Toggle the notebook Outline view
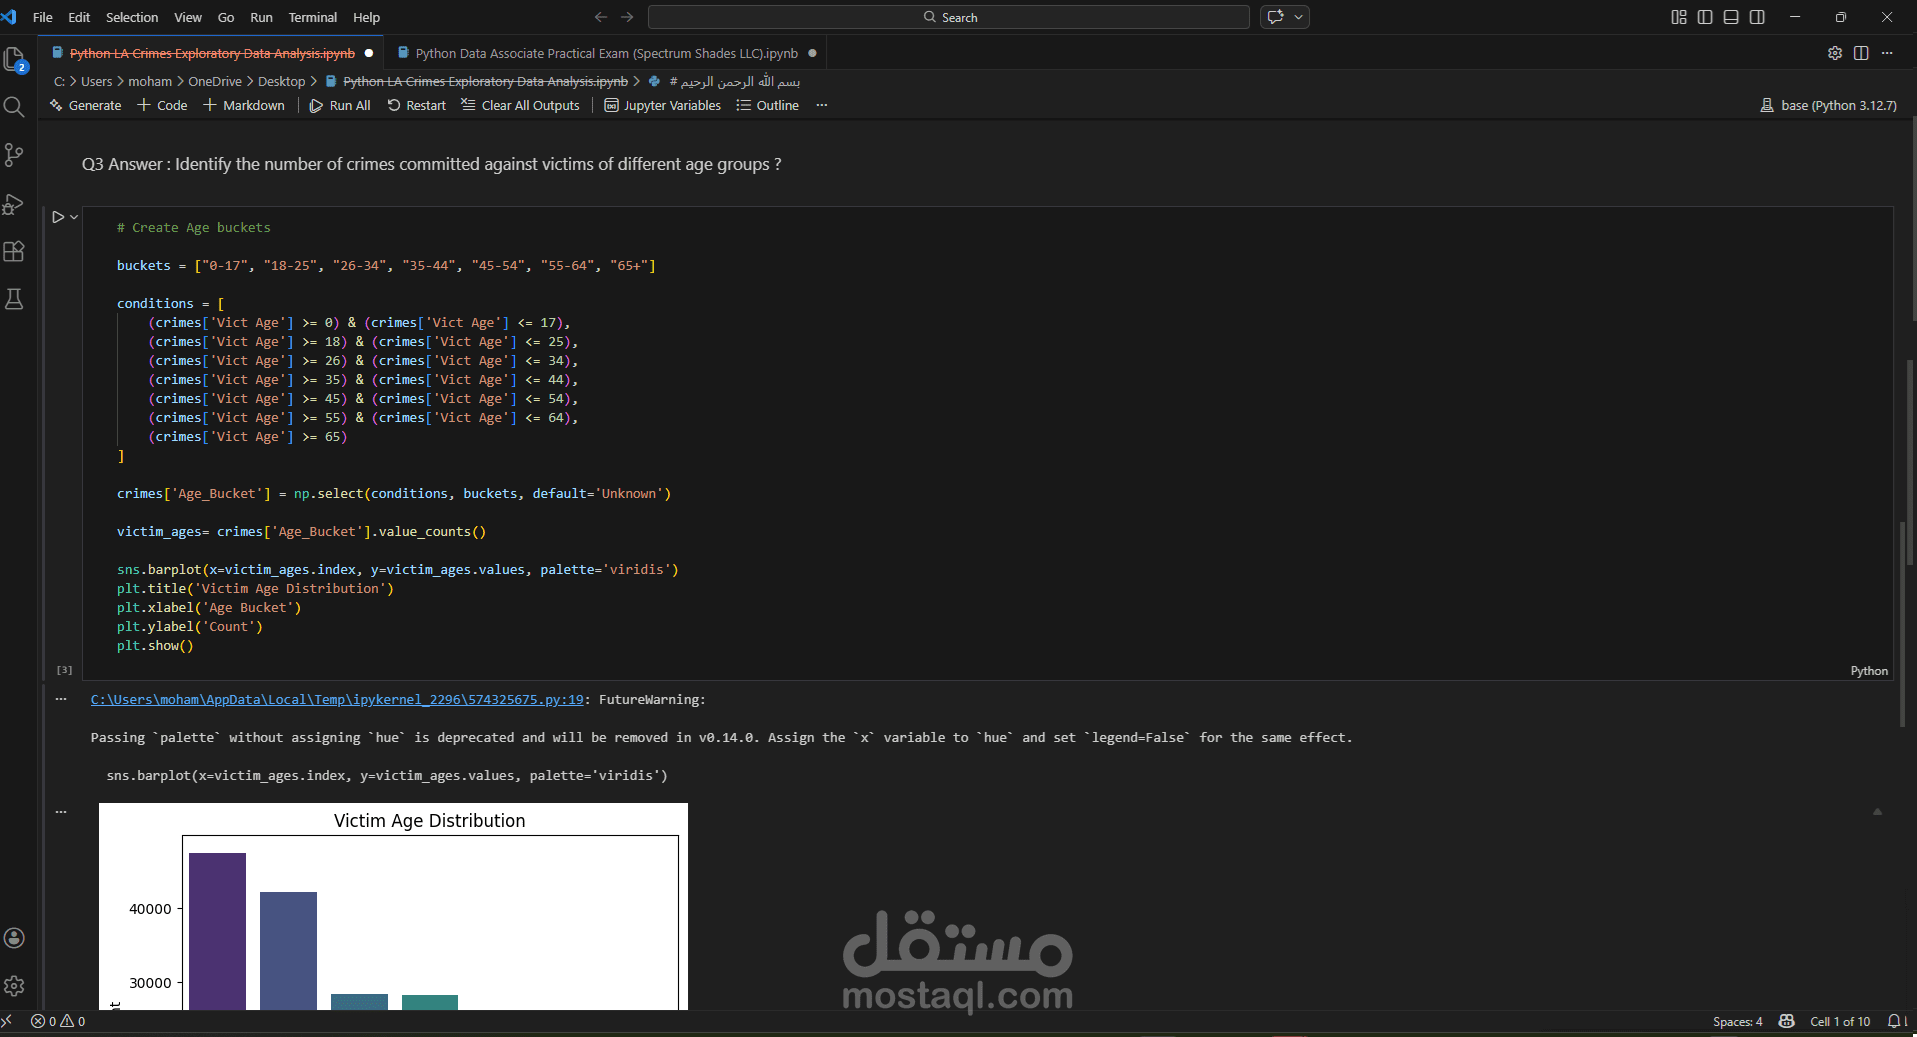 tap(767, 105)
